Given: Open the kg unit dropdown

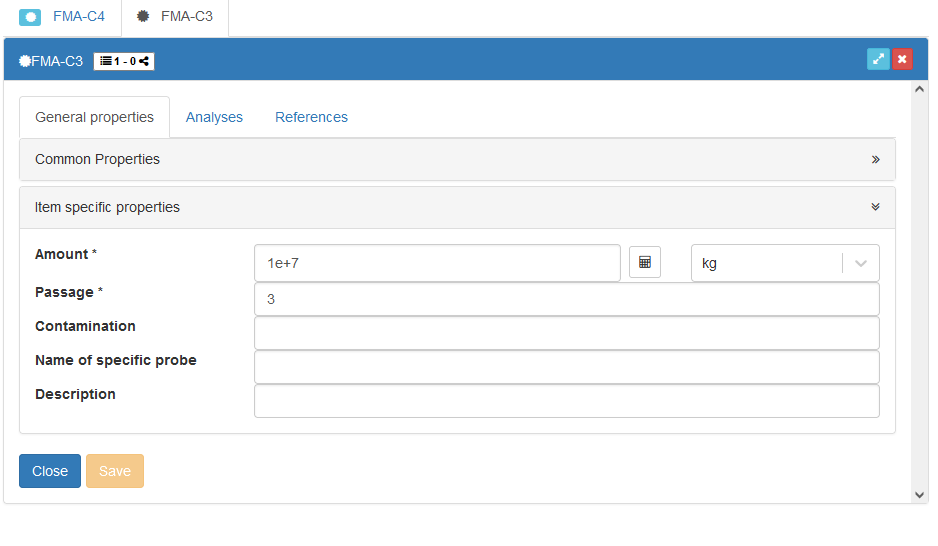Looking at the screenshot, I should tap(861, 263).
